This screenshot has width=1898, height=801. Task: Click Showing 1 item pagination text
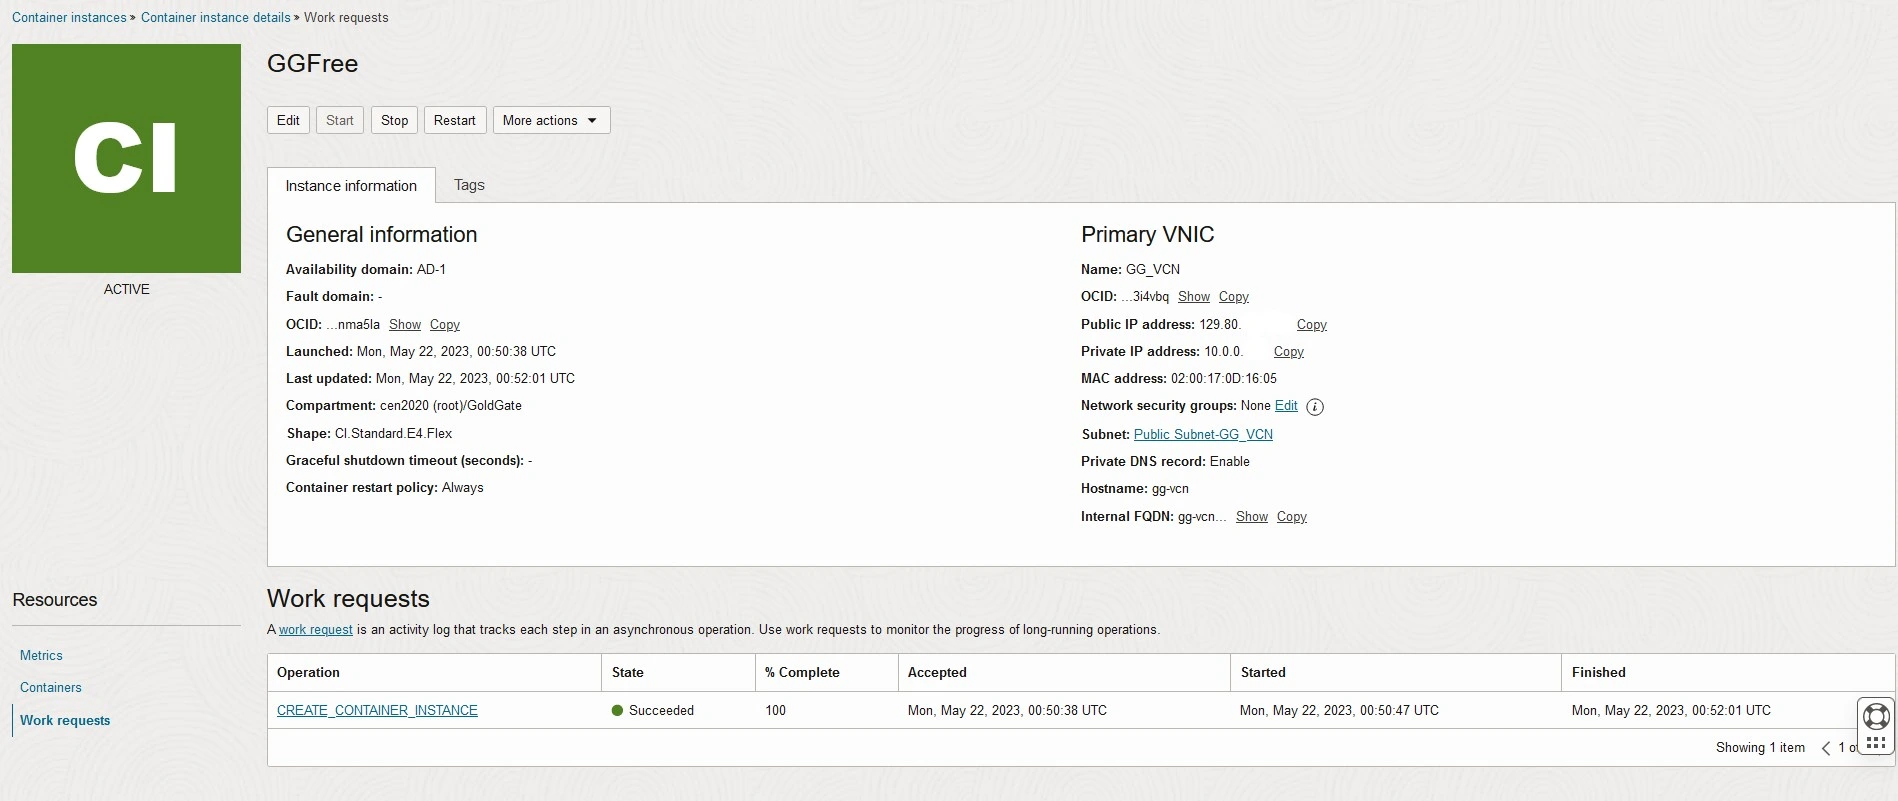click(1760, 748)
